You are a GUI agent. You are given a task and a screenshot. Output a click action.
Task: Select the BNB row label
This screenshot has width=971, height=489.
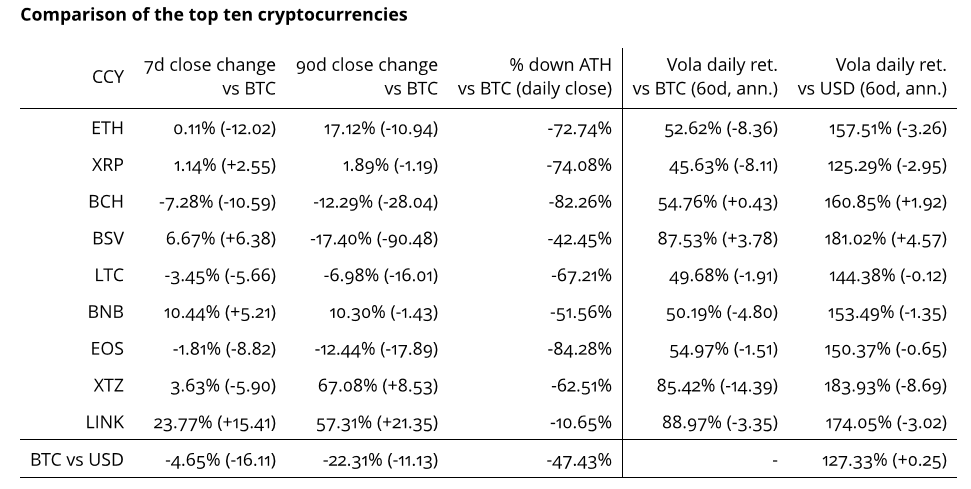(106, 311)
